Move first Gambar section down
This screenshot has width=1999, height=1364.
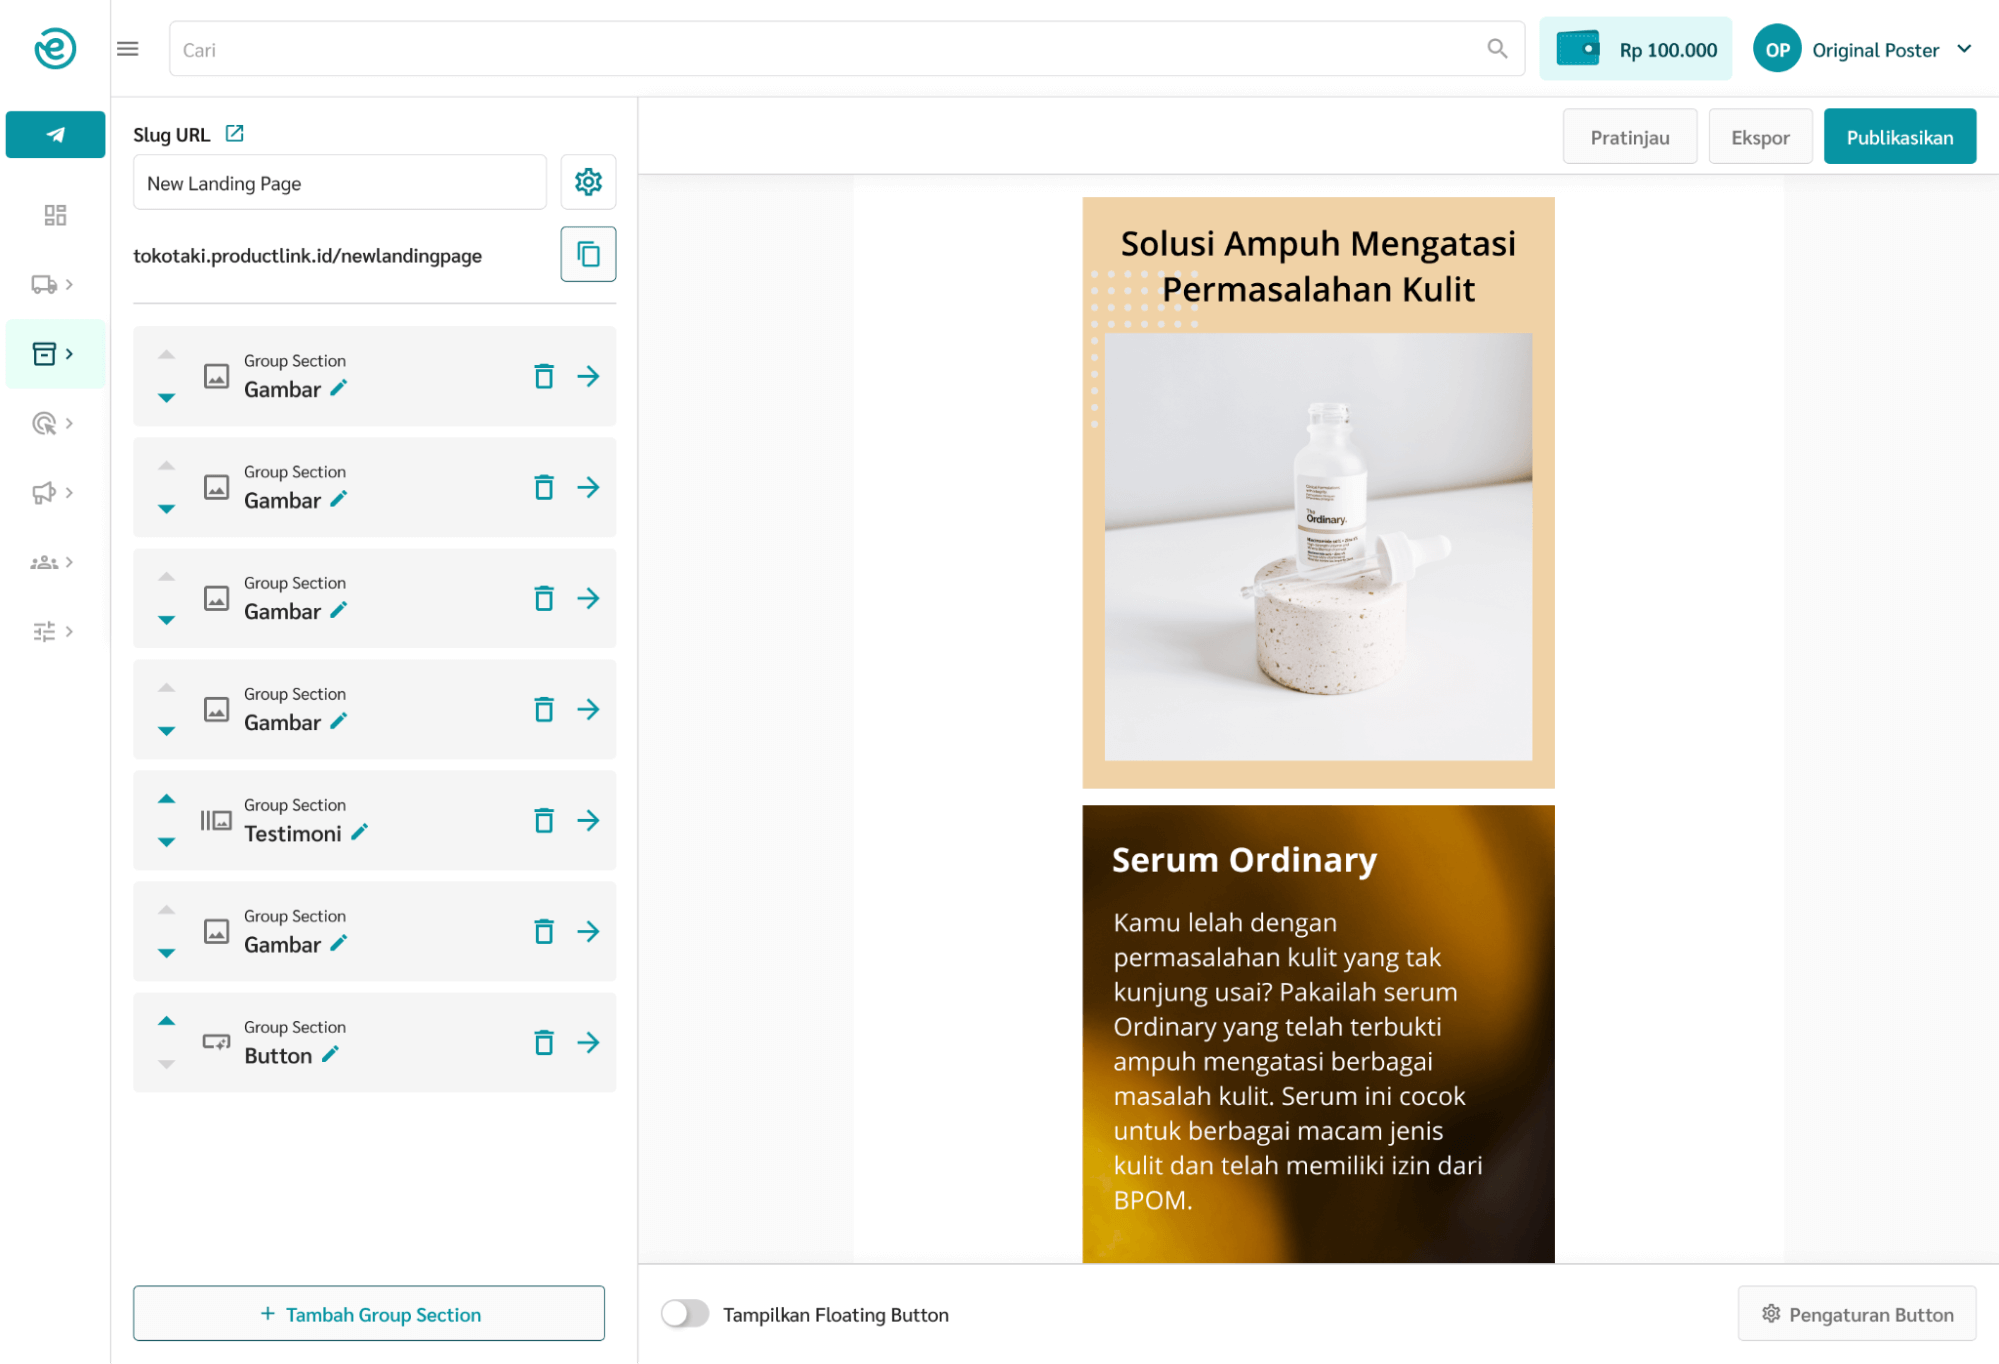click(x=167, y=397)
